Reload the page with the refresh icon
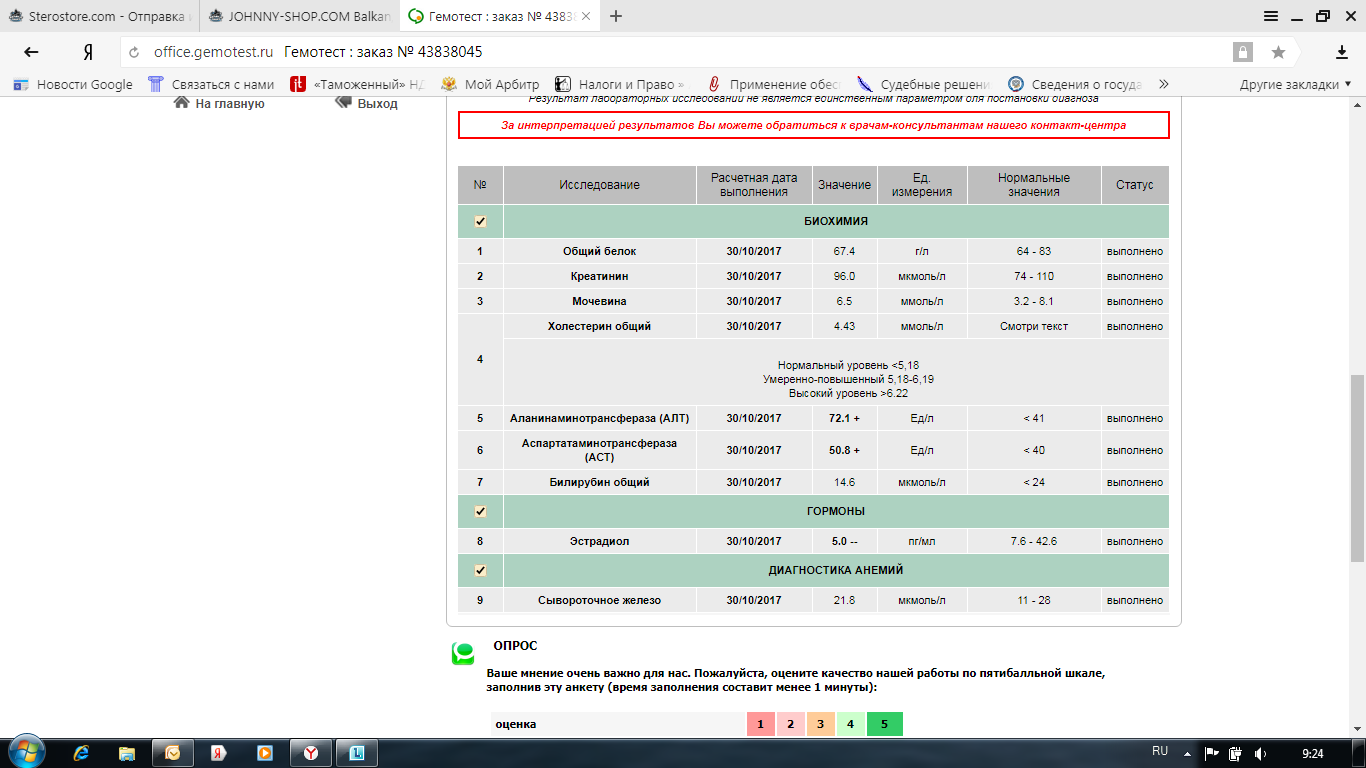 [134, 52]
